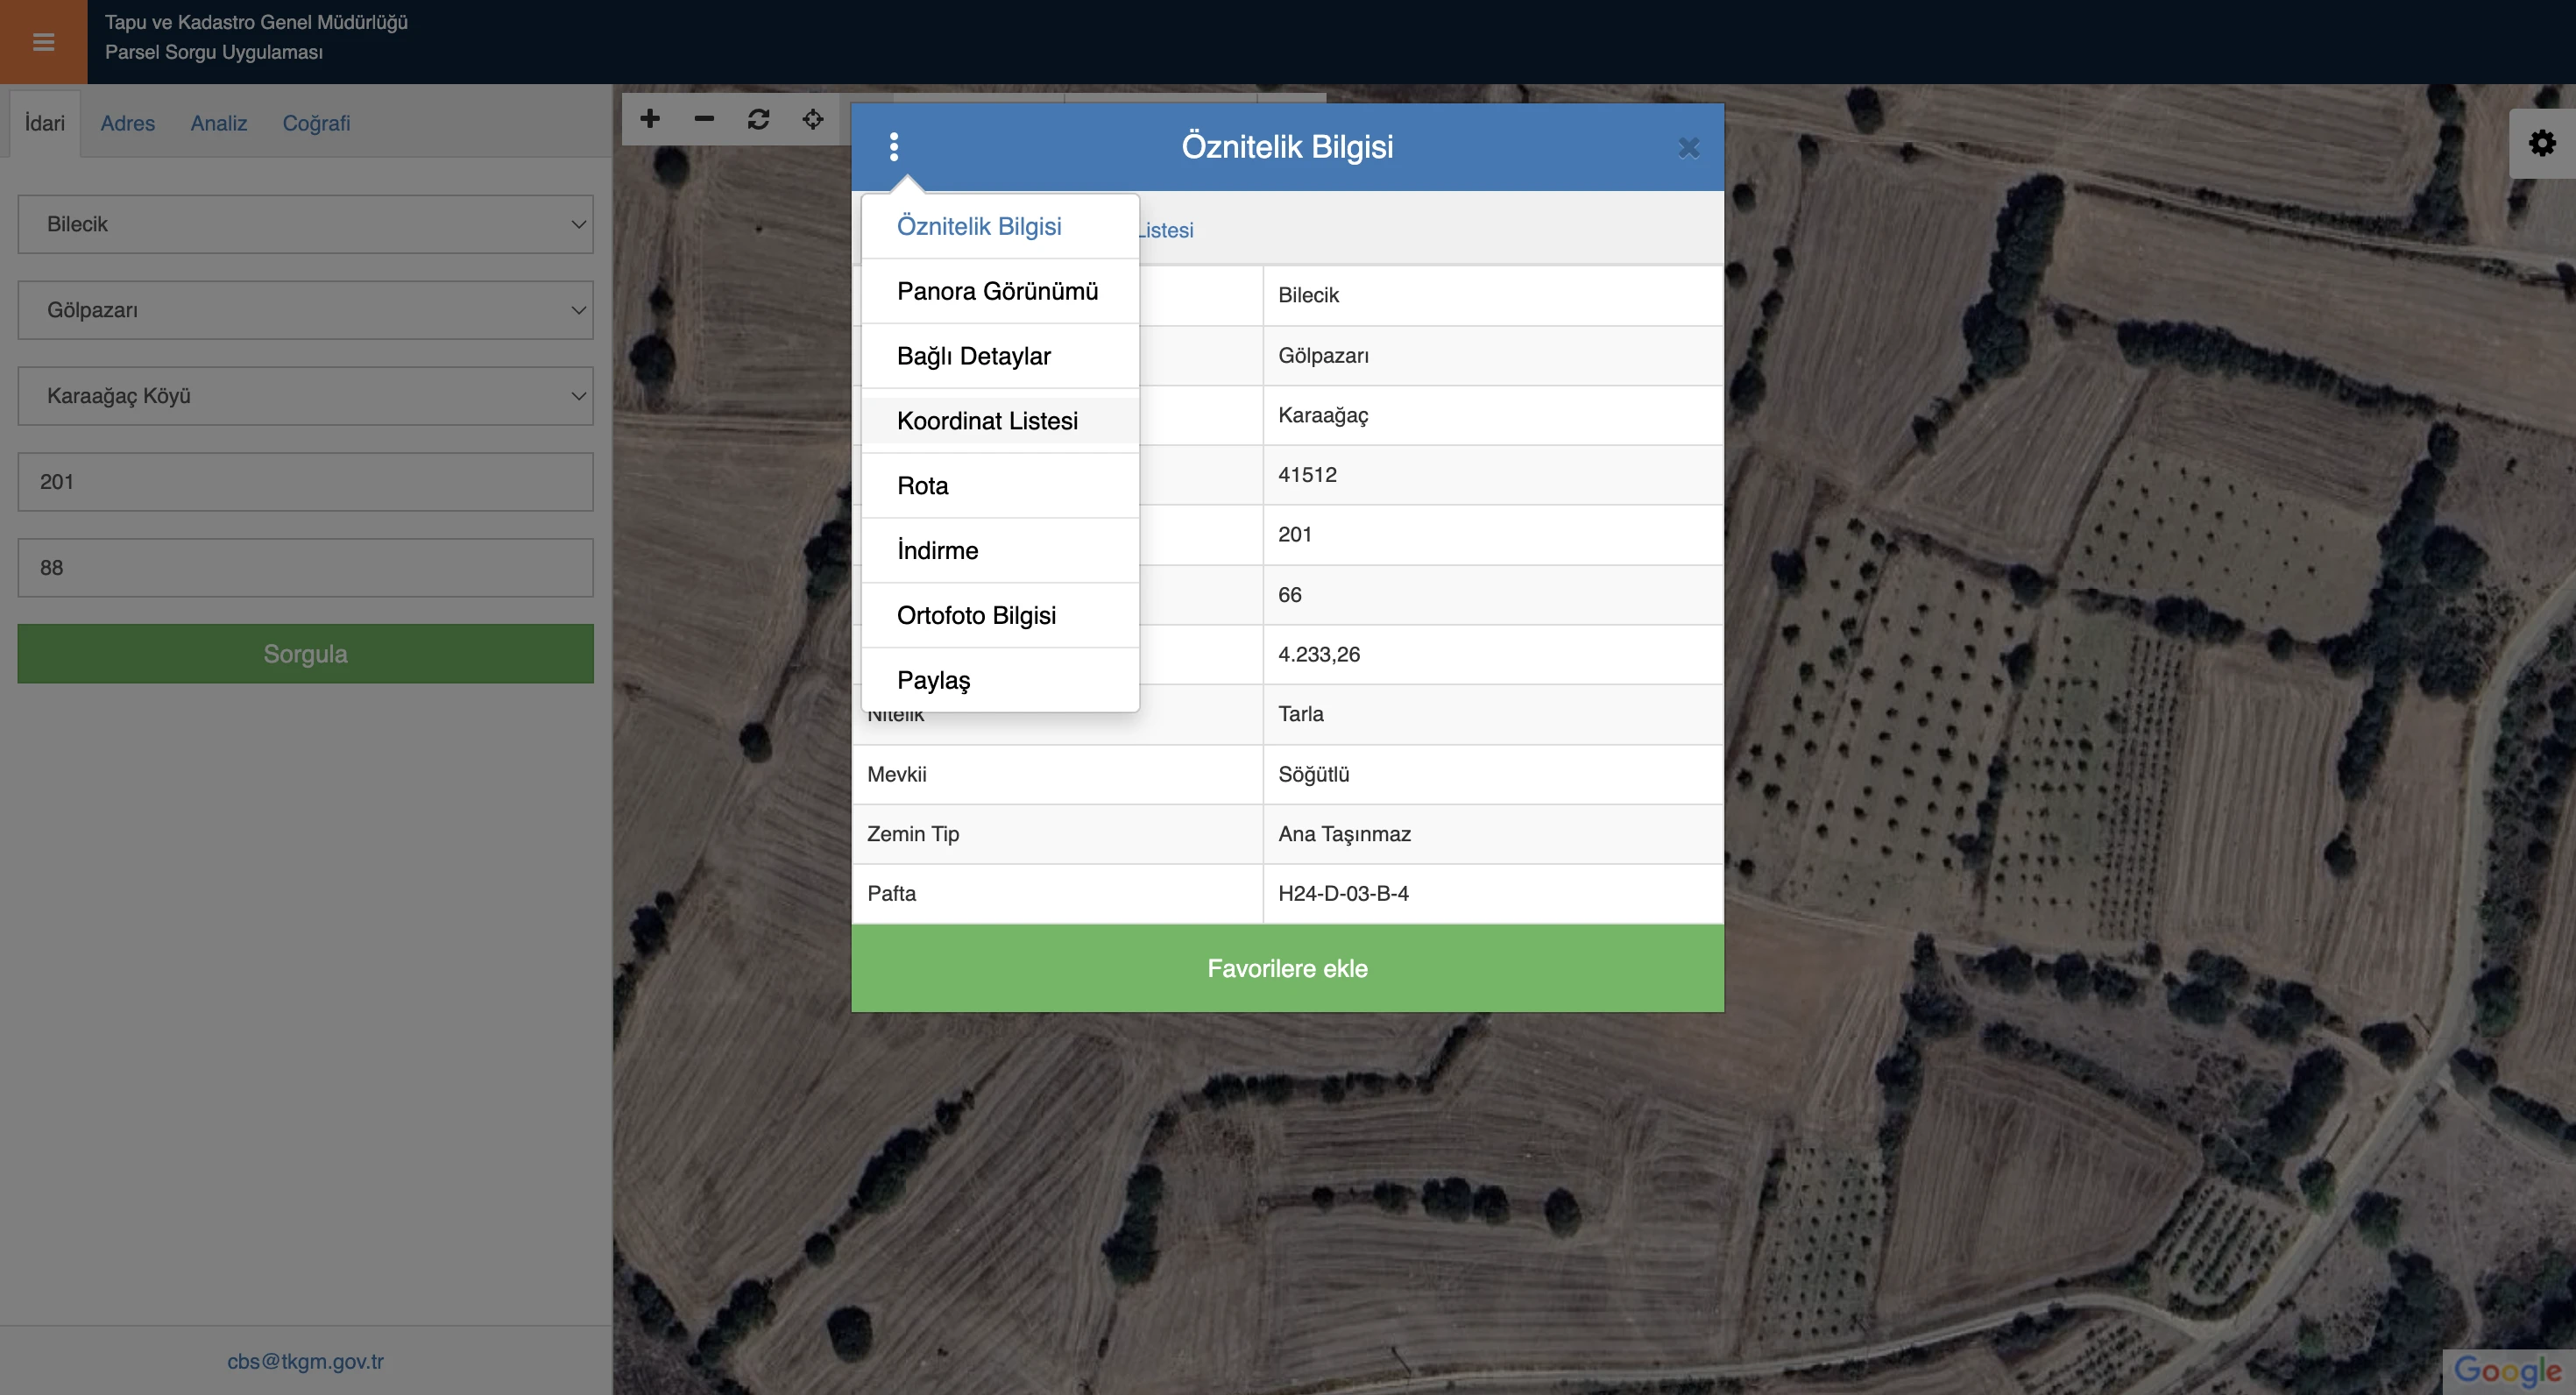The image size is (2576, 1395).
Task: Expand the Karaağaç Köyü neighborhood dropdown
Action: 305,396
